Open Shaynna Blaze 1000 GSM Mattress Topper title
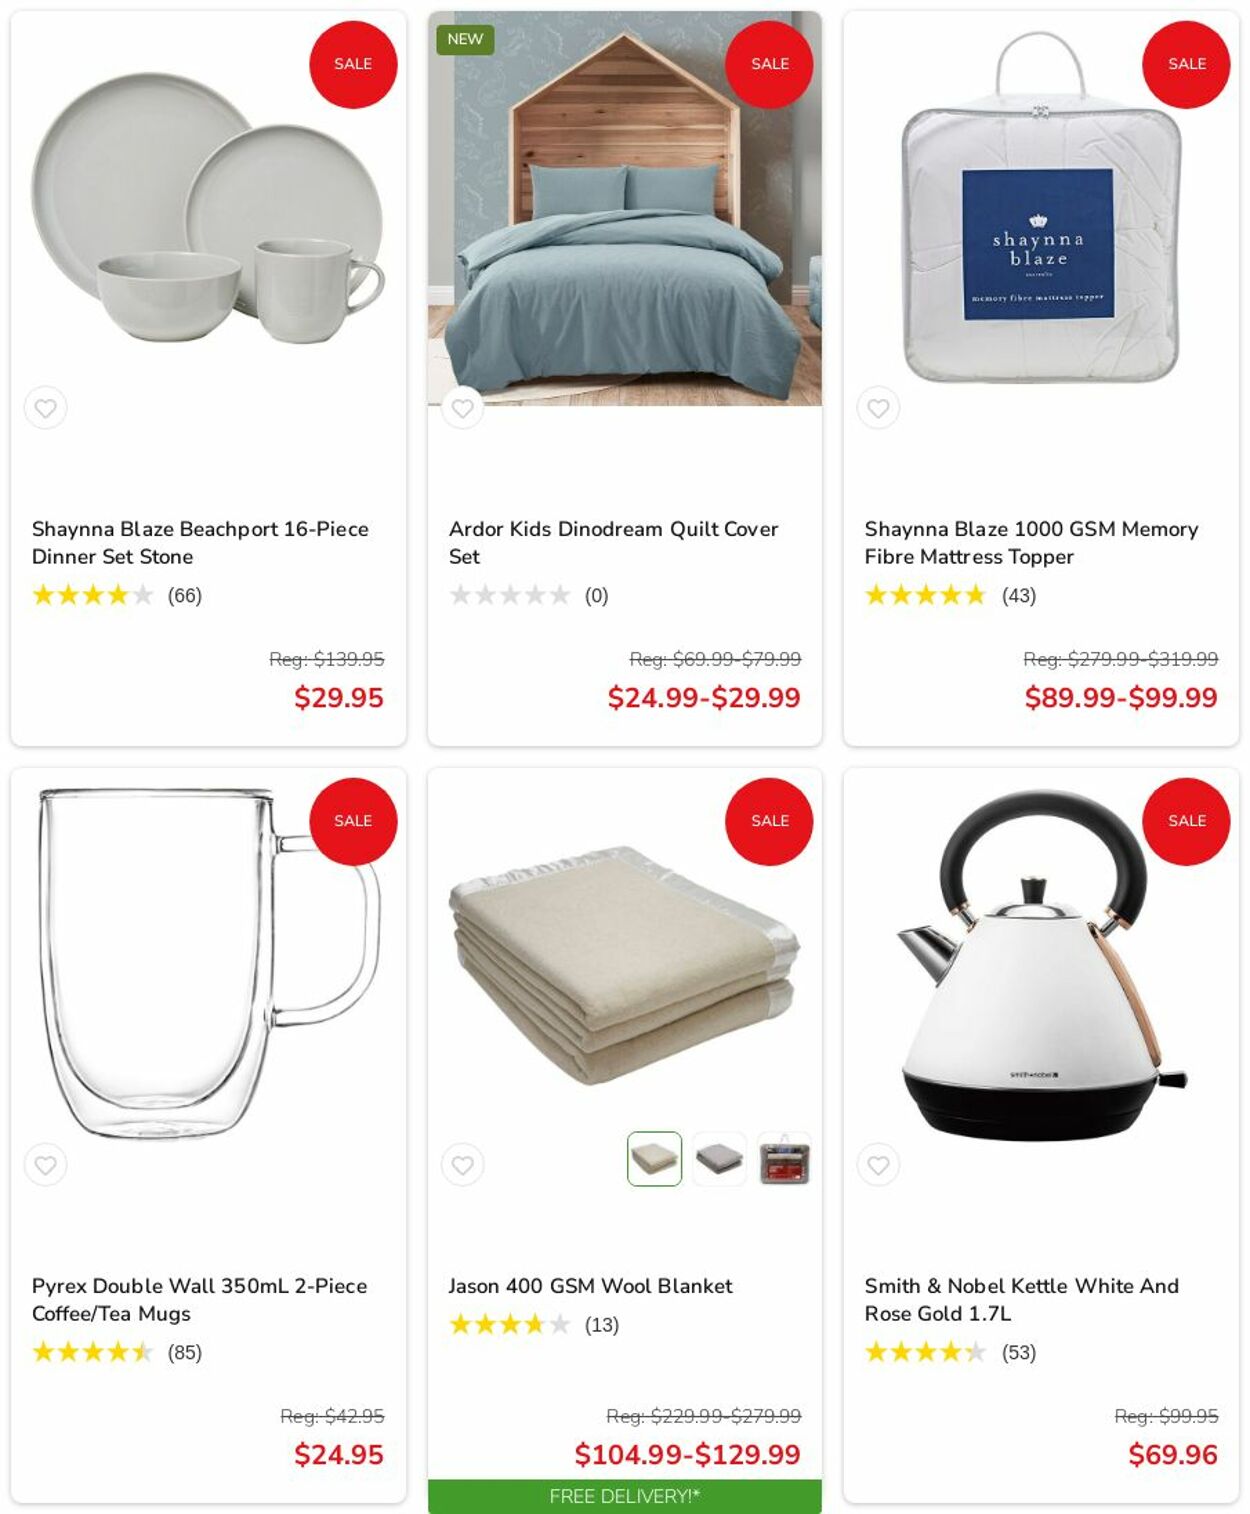This screenshot has width=1250, height=1514. (1031, 543)
